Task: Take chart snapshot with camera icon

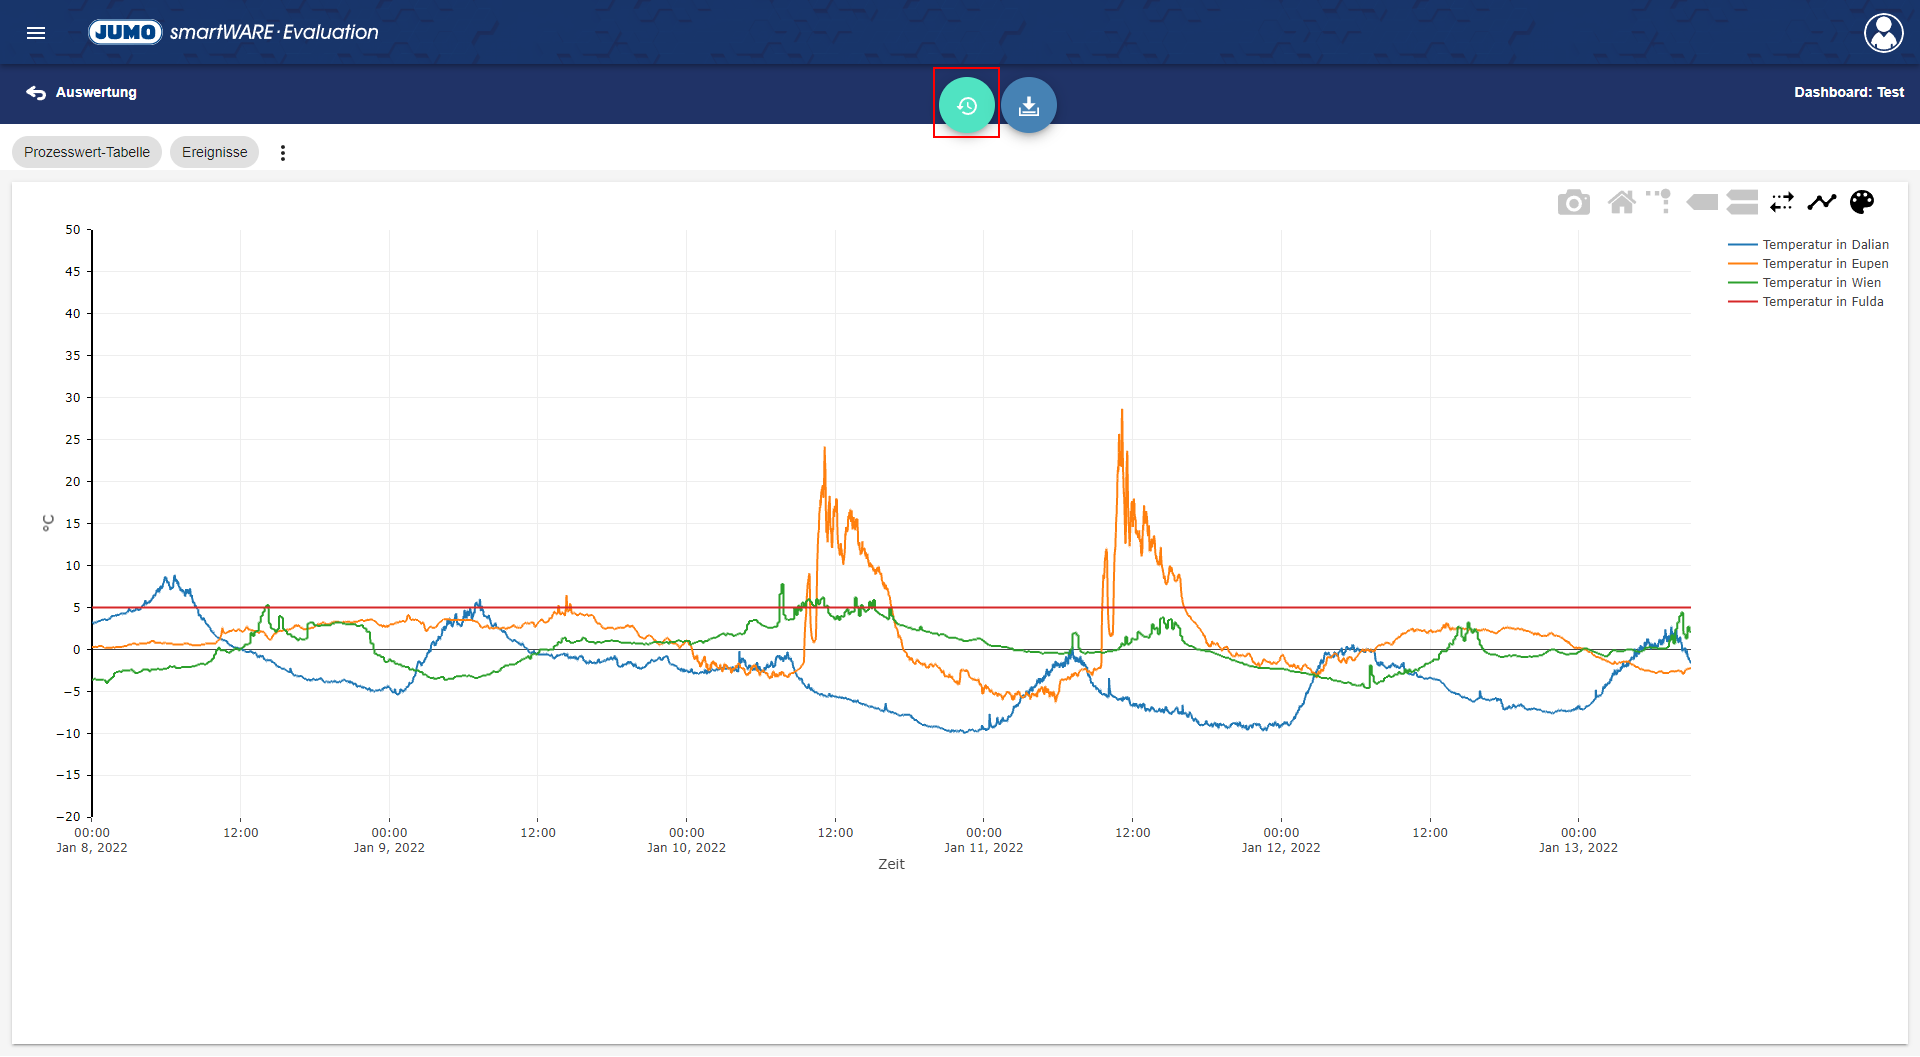Action: pyautogui.click(x=1573, y=203)
